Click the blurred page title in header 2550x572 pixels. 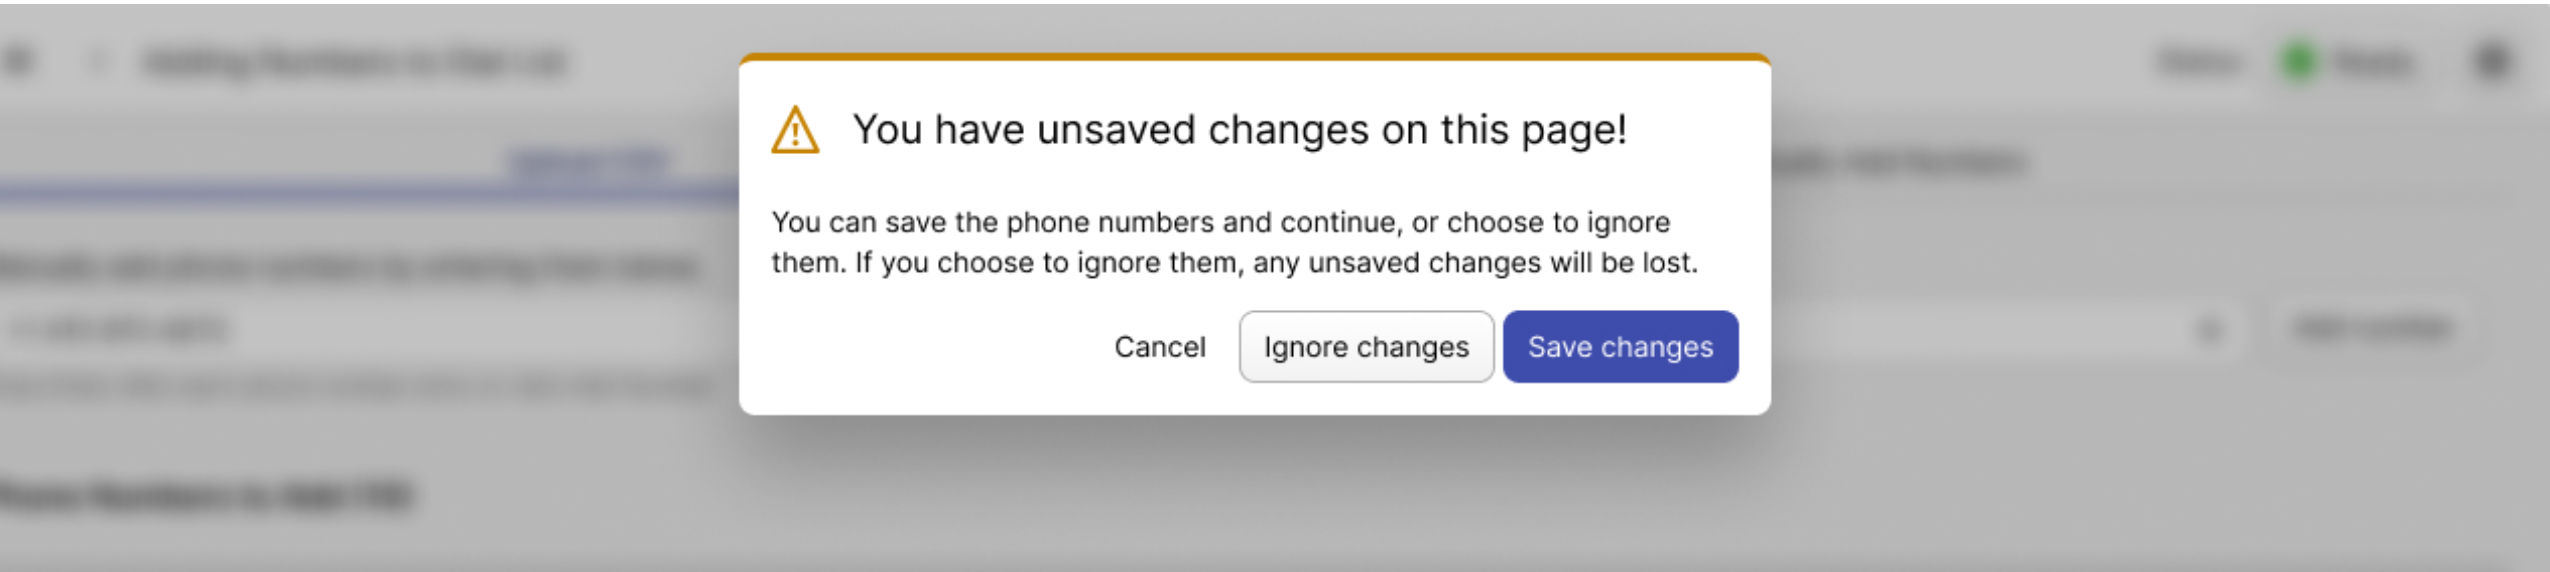[x=355, y=62]
